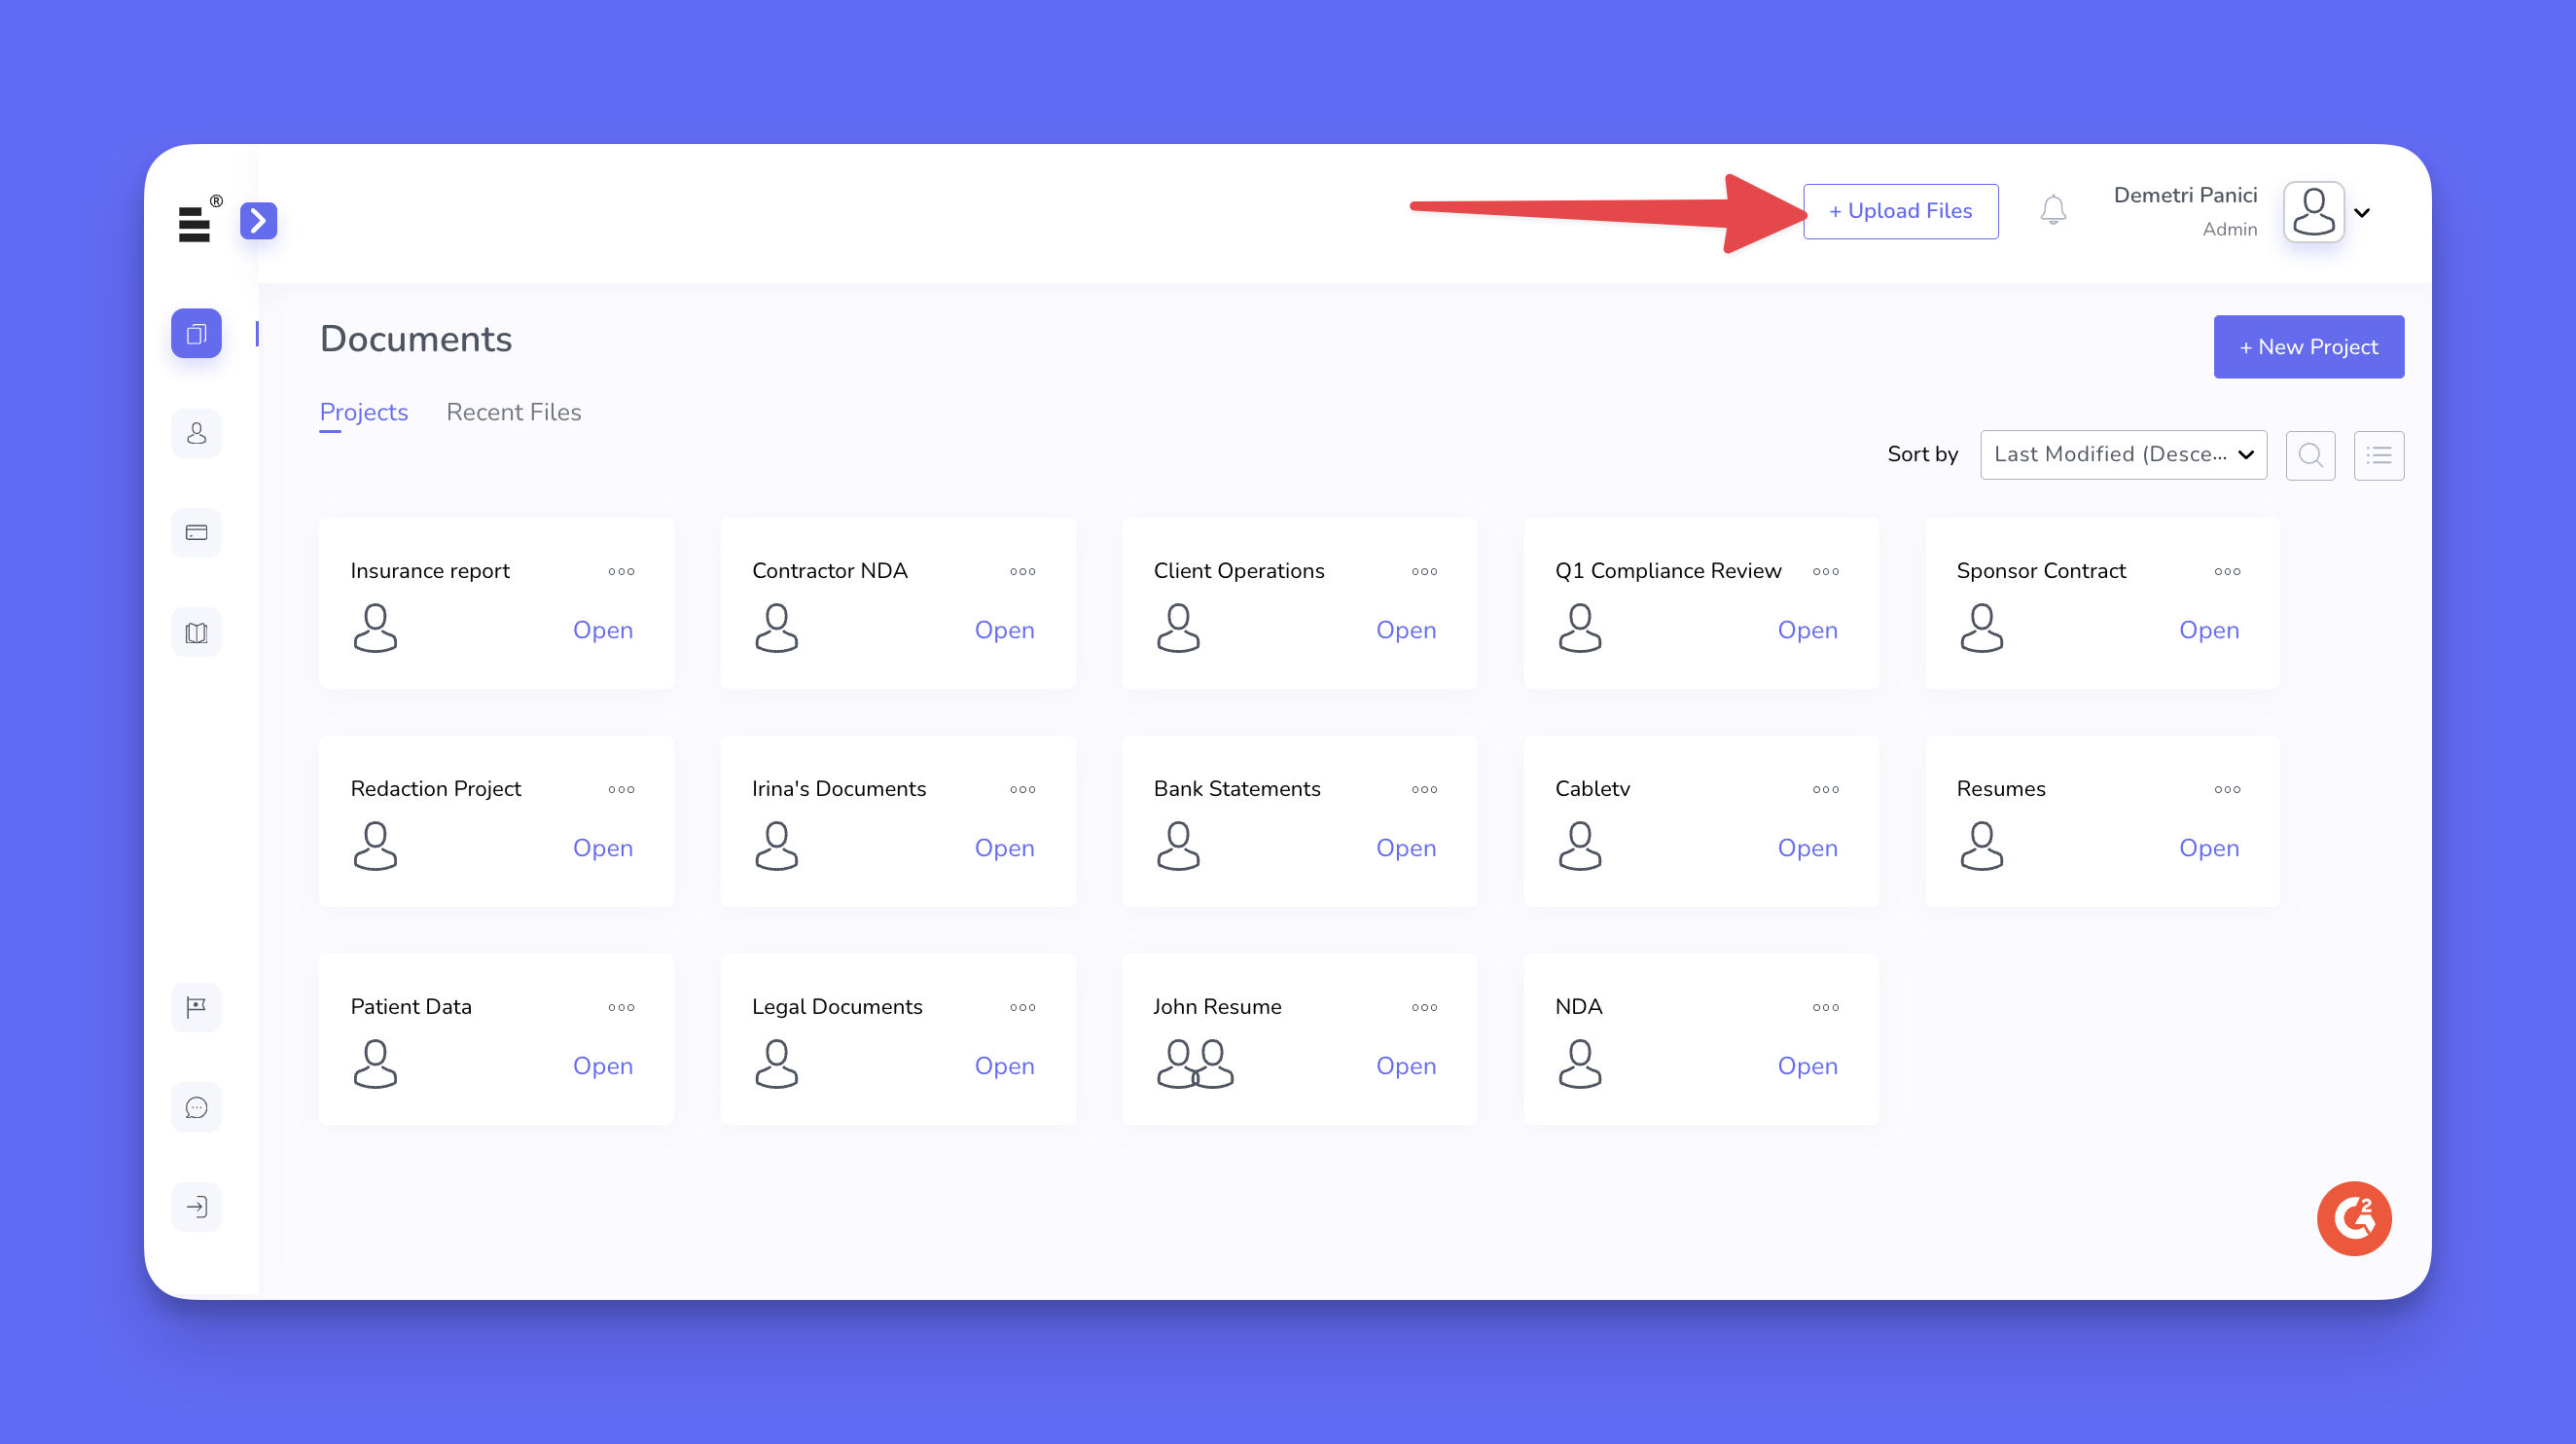The width and height of the screenshot is (2576, 1444).
Task: Switch to the Recent Files tab
Action: pyautogui.click(x=513, y=412)
